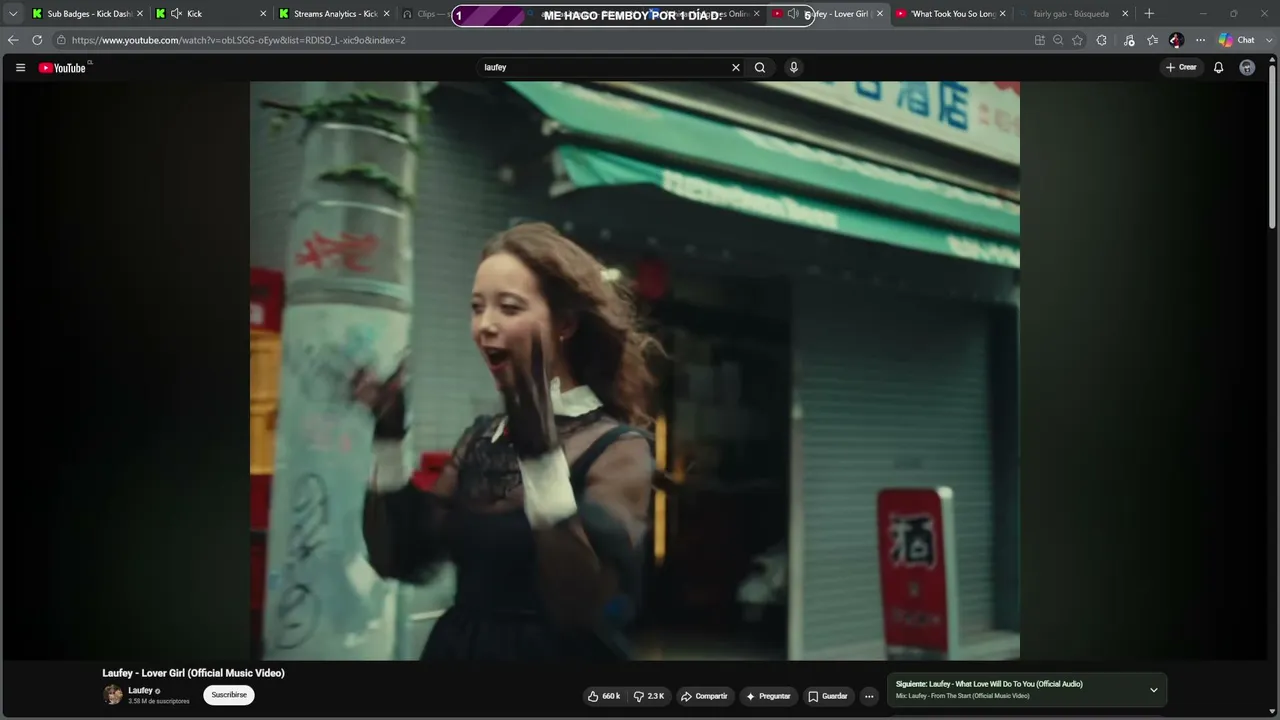Open YouTube notifications bell
Screen dimensions: 1280x720
pos(1218,68)
